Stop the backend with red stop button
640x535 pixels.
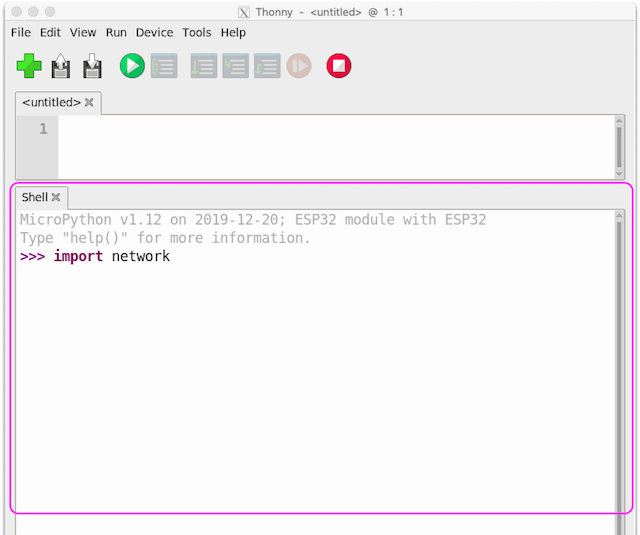[339, 66]
